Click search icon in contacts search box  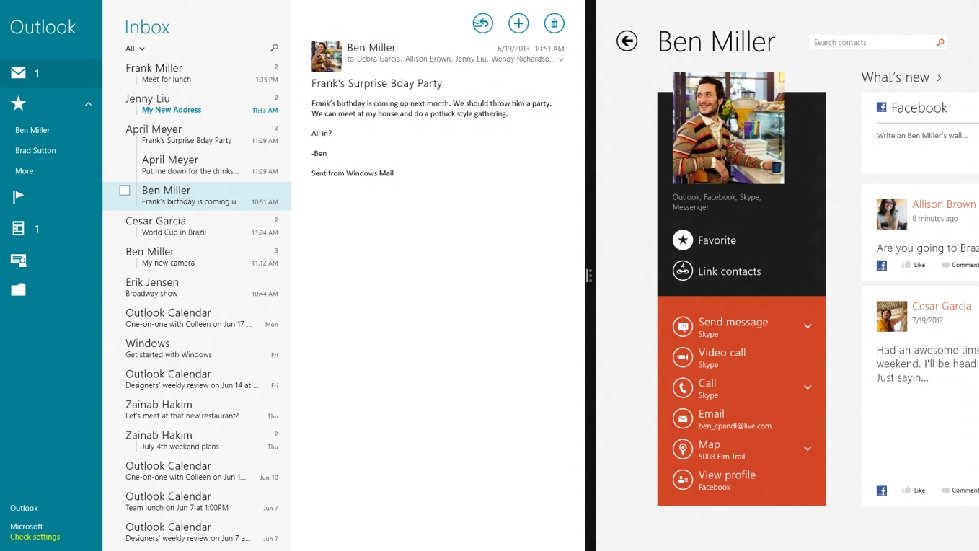point(940,42)
